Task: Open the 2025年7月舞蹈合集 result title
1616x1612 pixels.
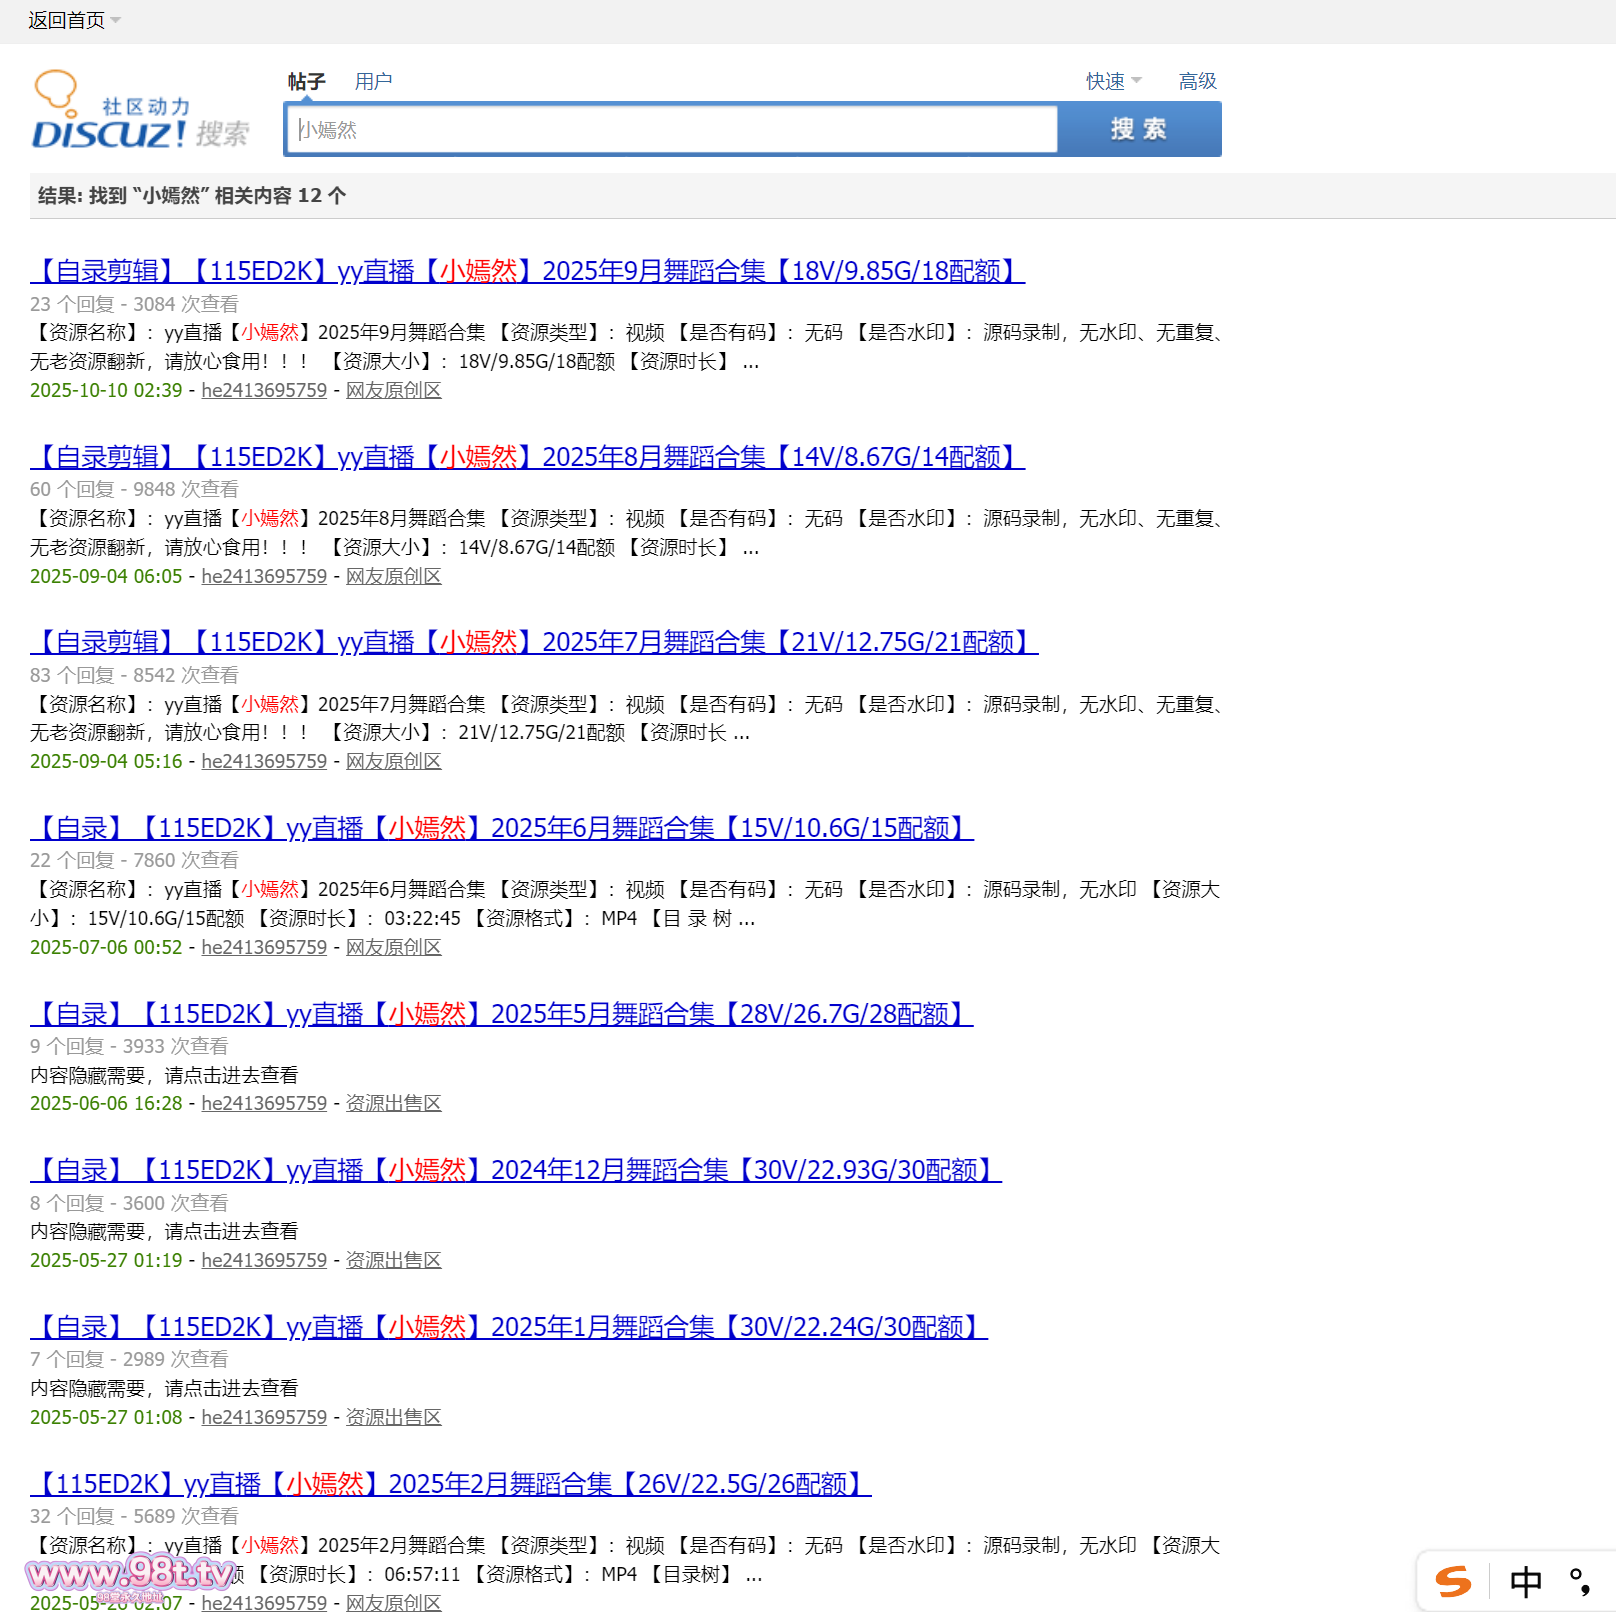Action: pos(534,642)
